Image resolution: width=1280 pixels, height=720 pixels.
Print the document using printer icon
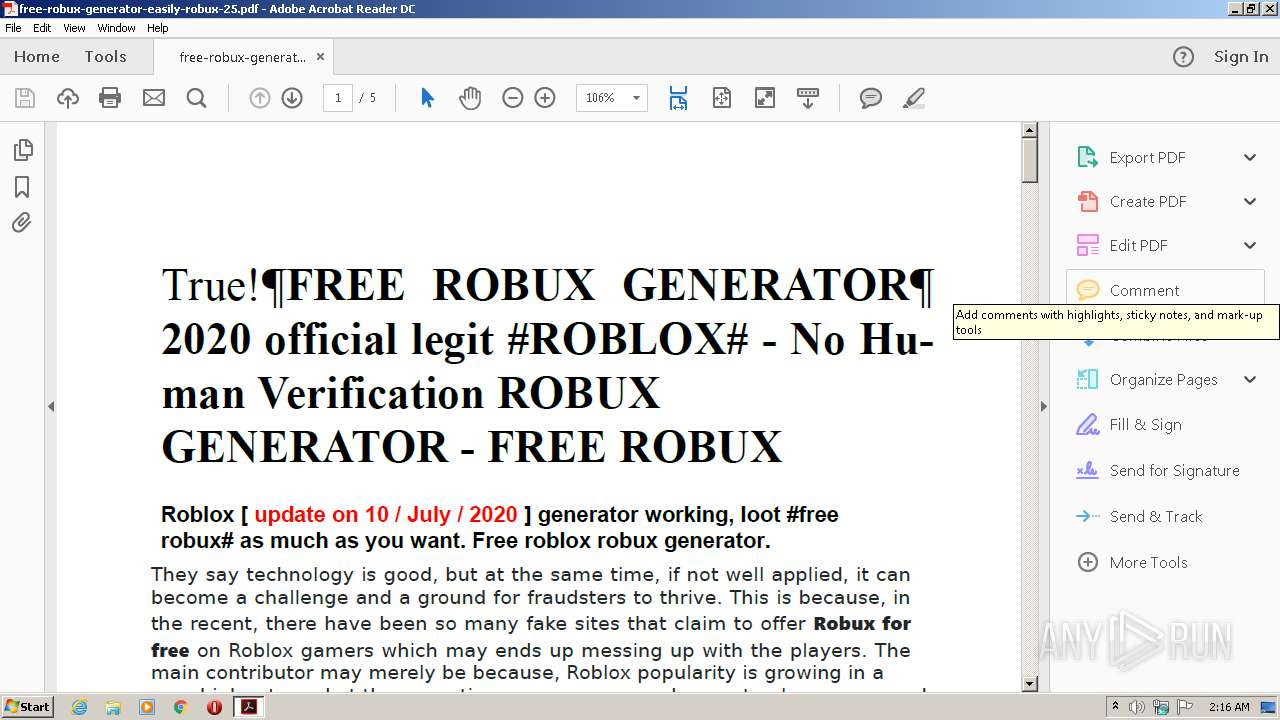click(x=110, y=98)
